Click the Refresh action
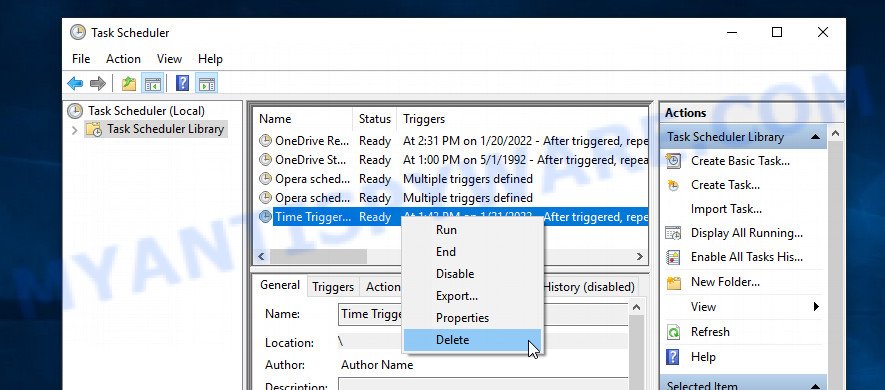The width and height of the screenshot is (885, 390). tap(710, 332)
